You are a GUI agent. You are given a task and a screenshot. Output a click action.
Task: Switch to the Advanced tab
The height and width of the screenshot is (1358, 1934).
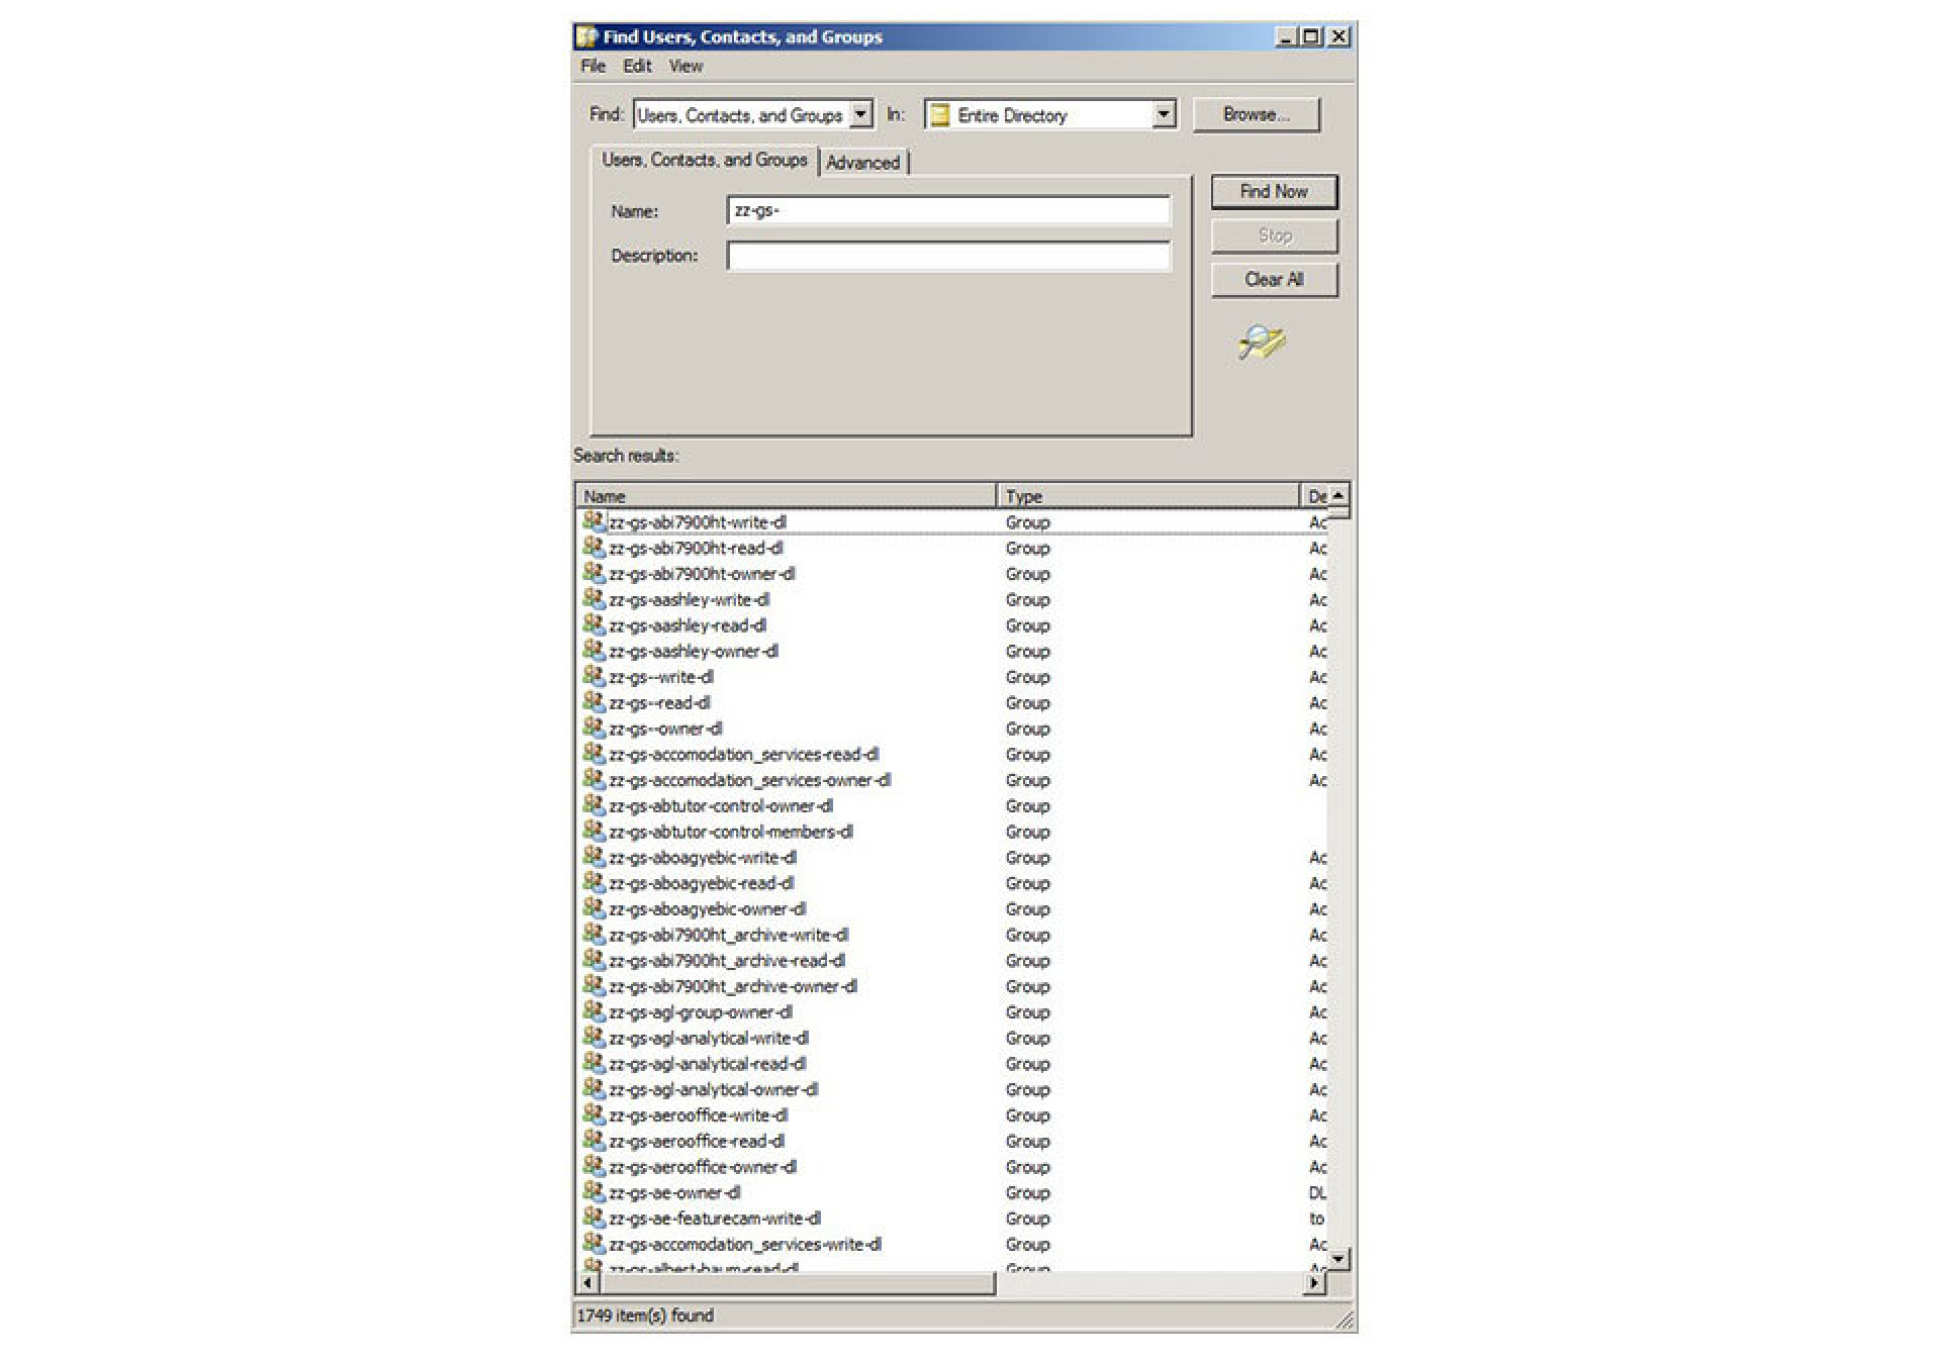(862, 162)
